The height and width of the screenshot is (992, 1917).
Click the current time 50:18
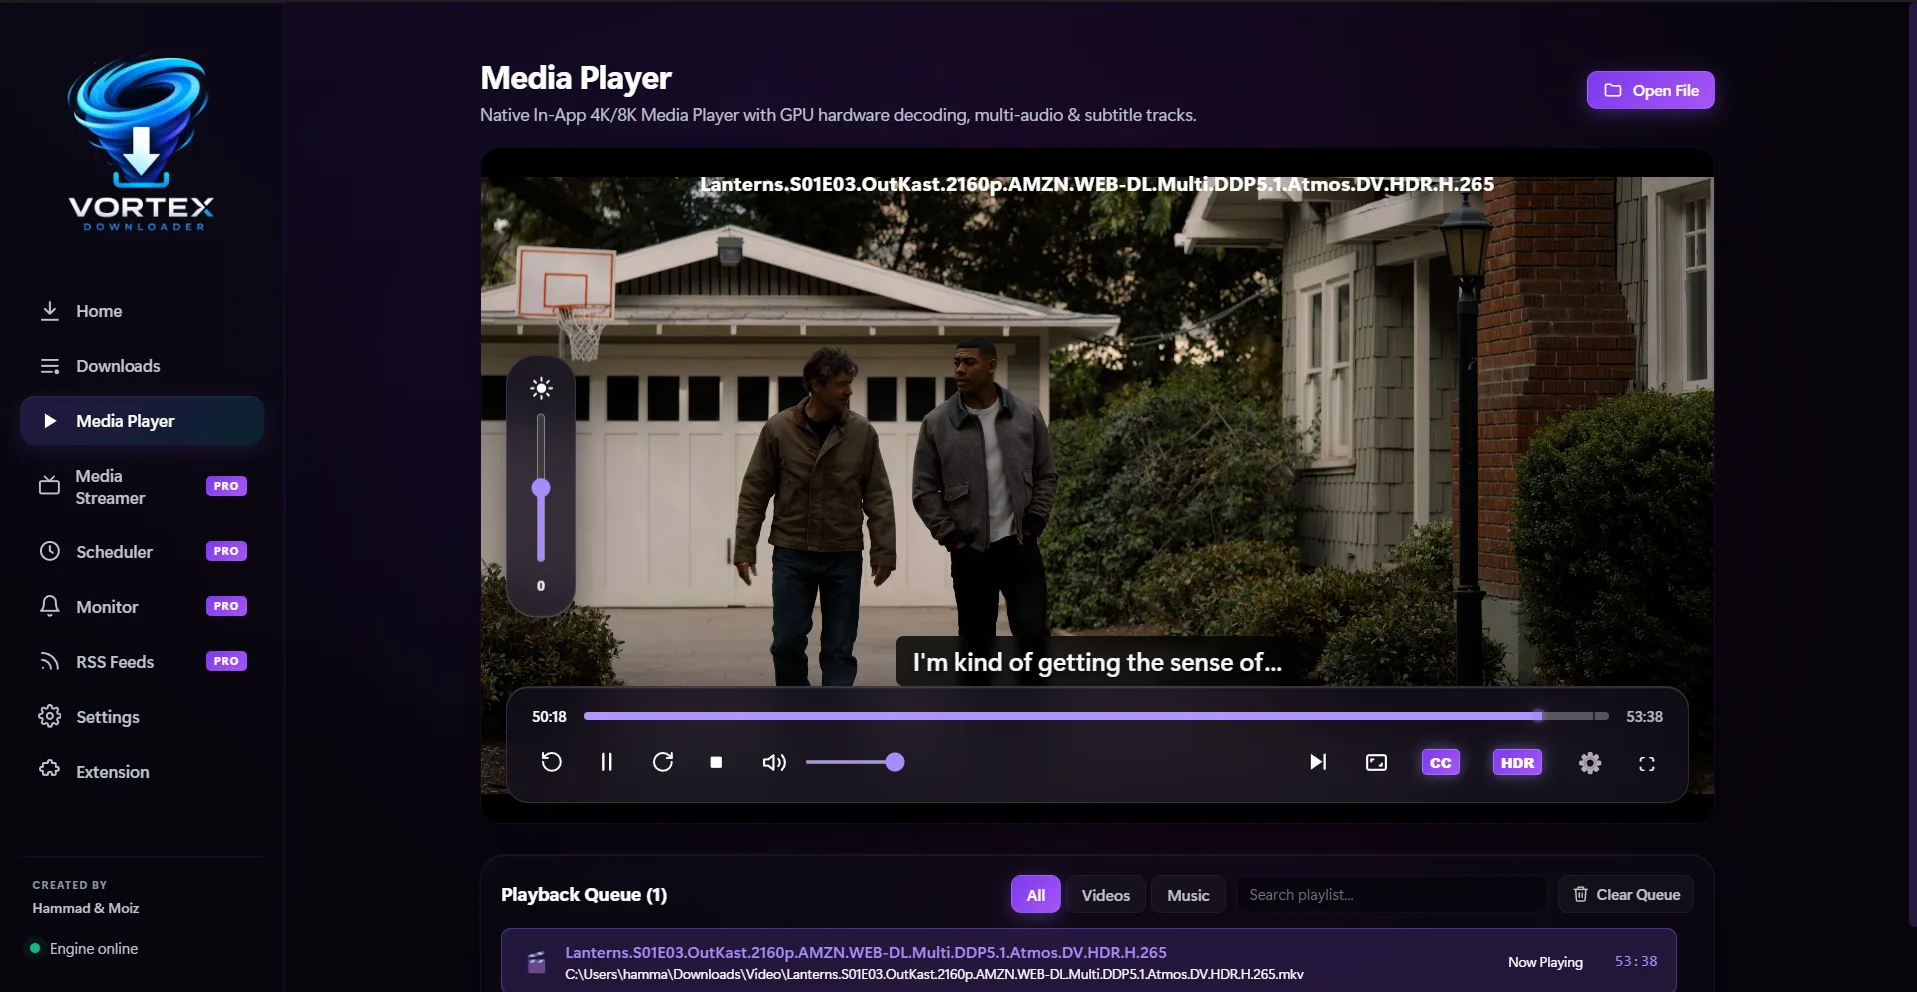click(x=549, y=716)
